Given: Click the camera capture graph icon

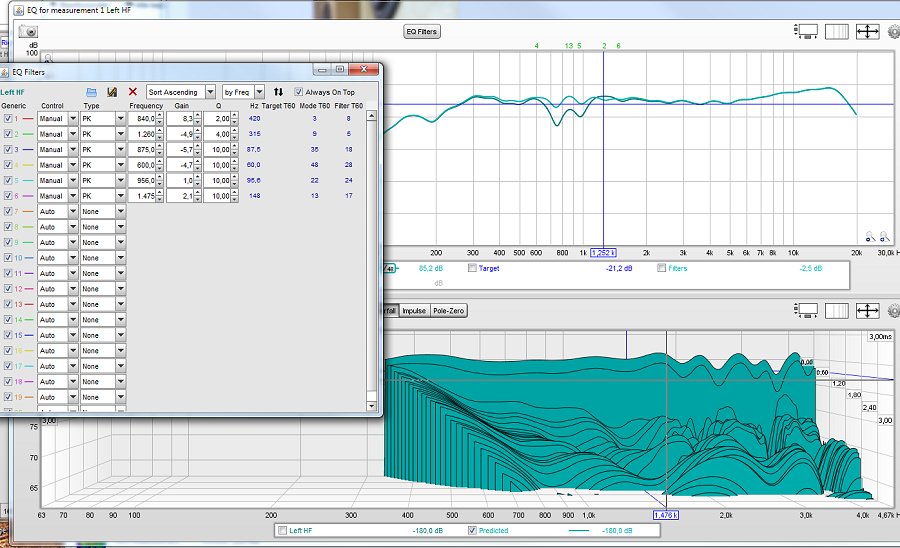Looking at the screenshot, I should [x=28, y=32].
